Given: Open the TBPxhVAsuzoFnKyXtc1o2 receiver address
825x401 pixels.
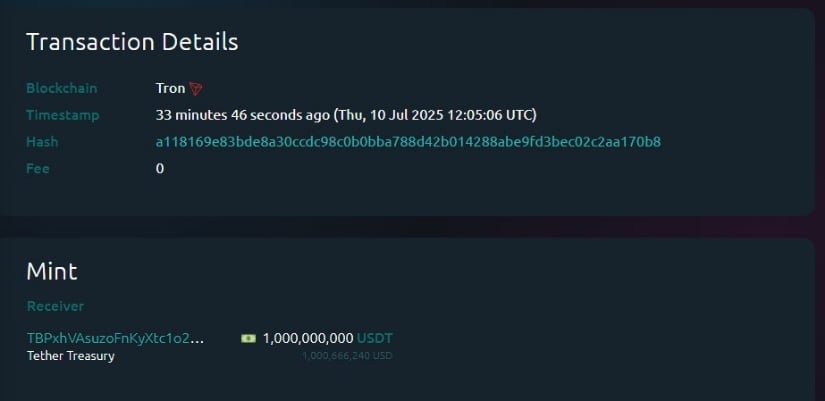Looking at the screenshot, I should 115,338.
